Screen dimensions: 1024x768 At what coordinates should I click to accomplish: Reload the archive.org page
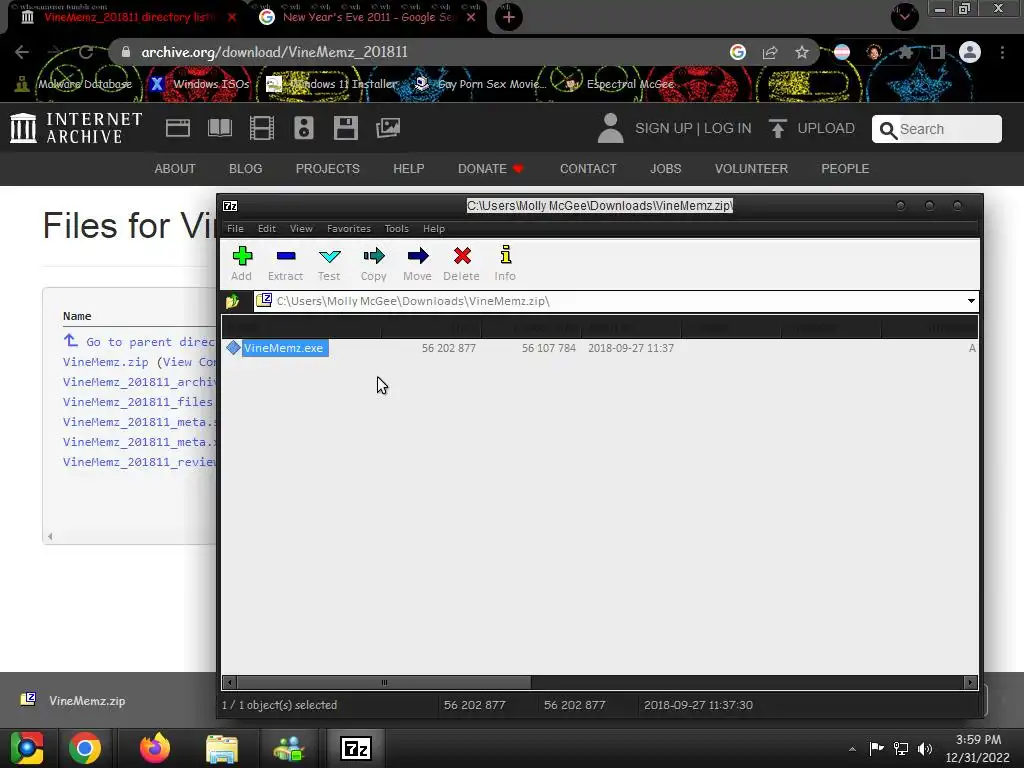click(x=86, y=52)
